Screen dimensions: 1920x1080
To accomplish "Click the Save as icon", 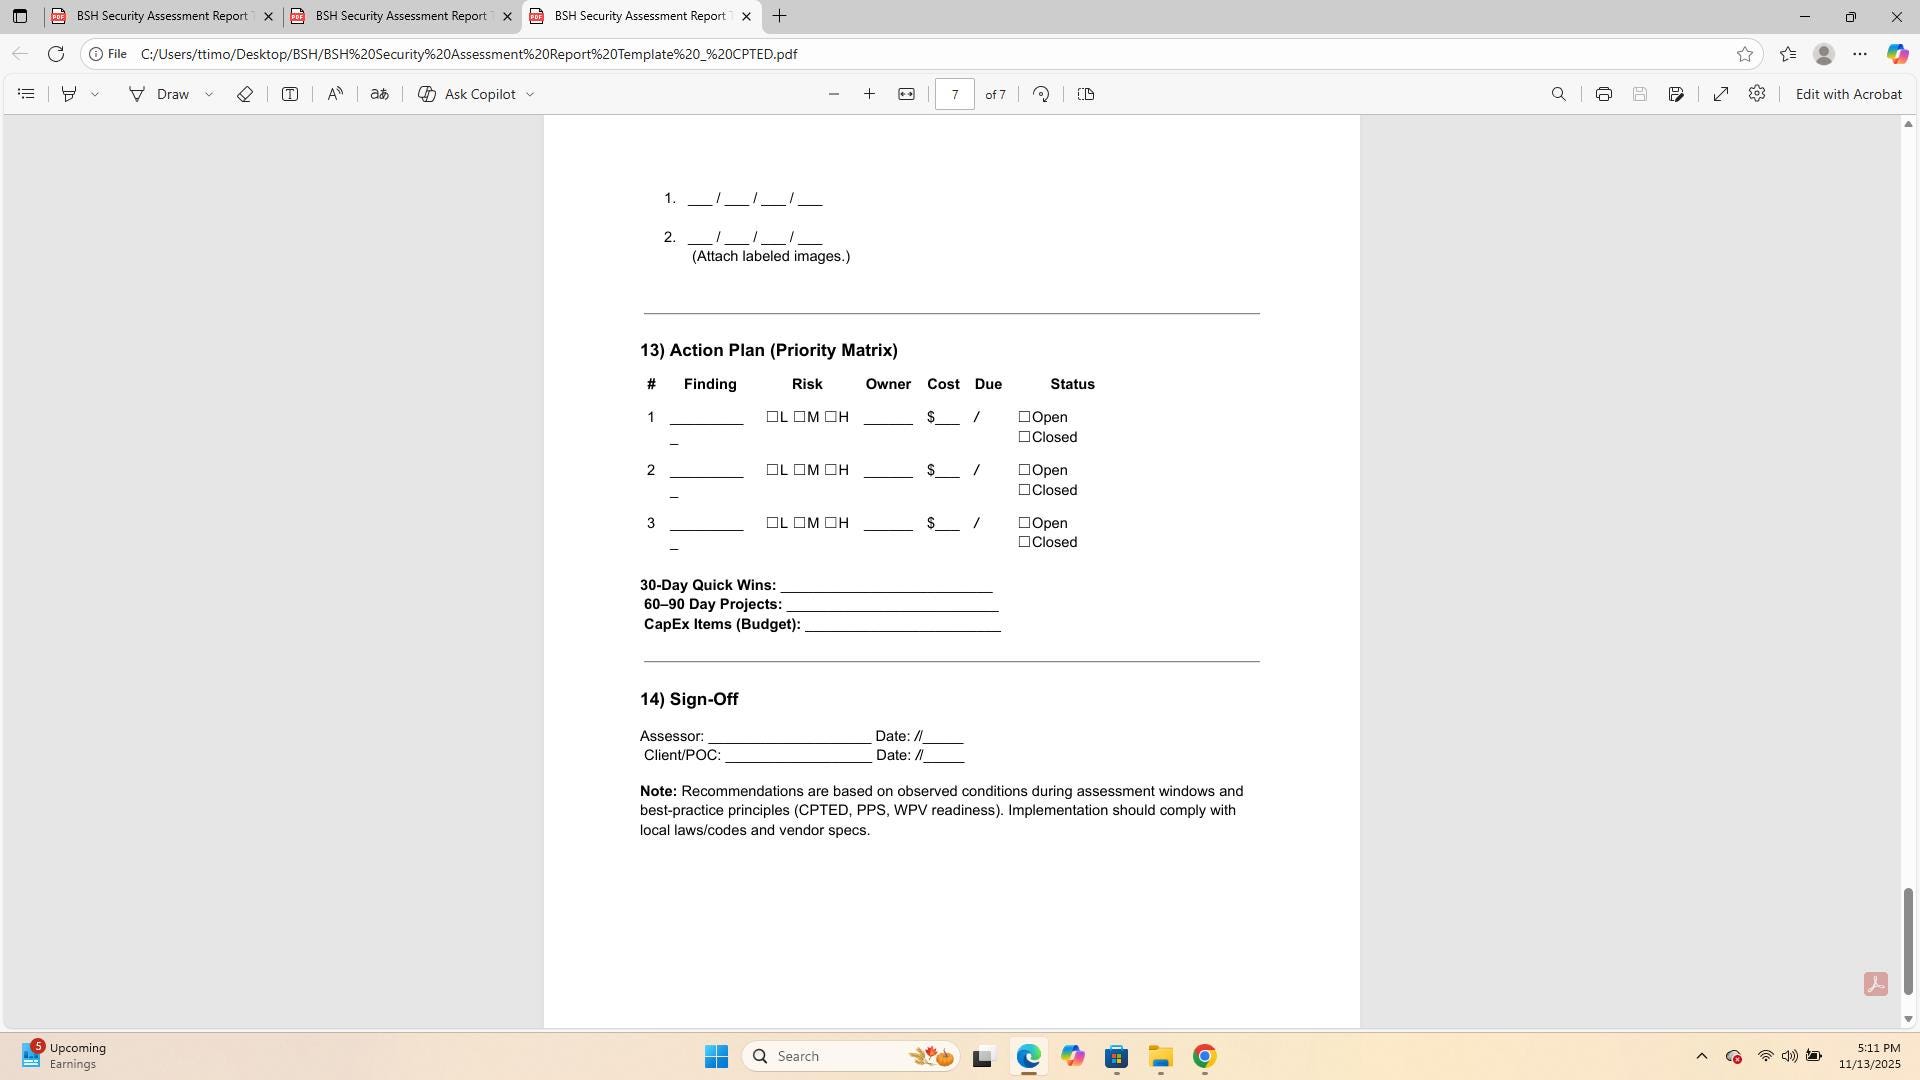I will pos(1676,94).
